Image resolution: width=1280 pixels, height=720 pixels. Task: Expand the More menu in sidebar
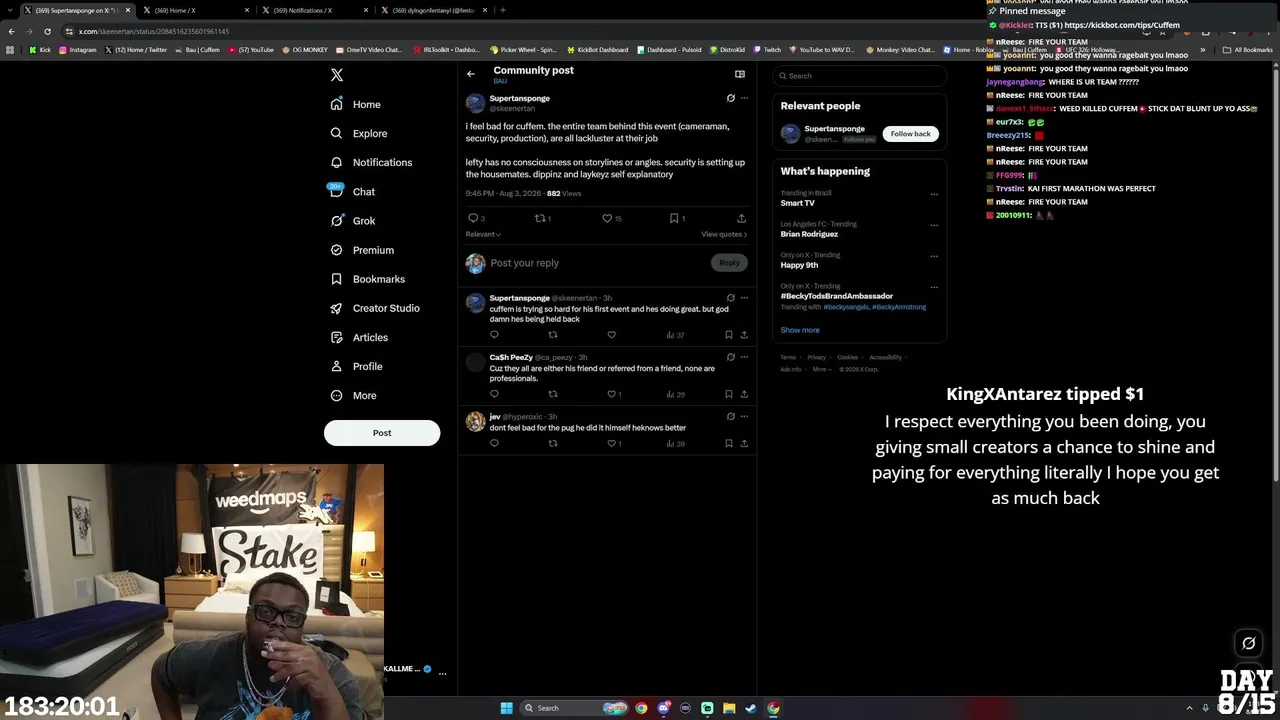pyautogui.click(x=353, y=395)
